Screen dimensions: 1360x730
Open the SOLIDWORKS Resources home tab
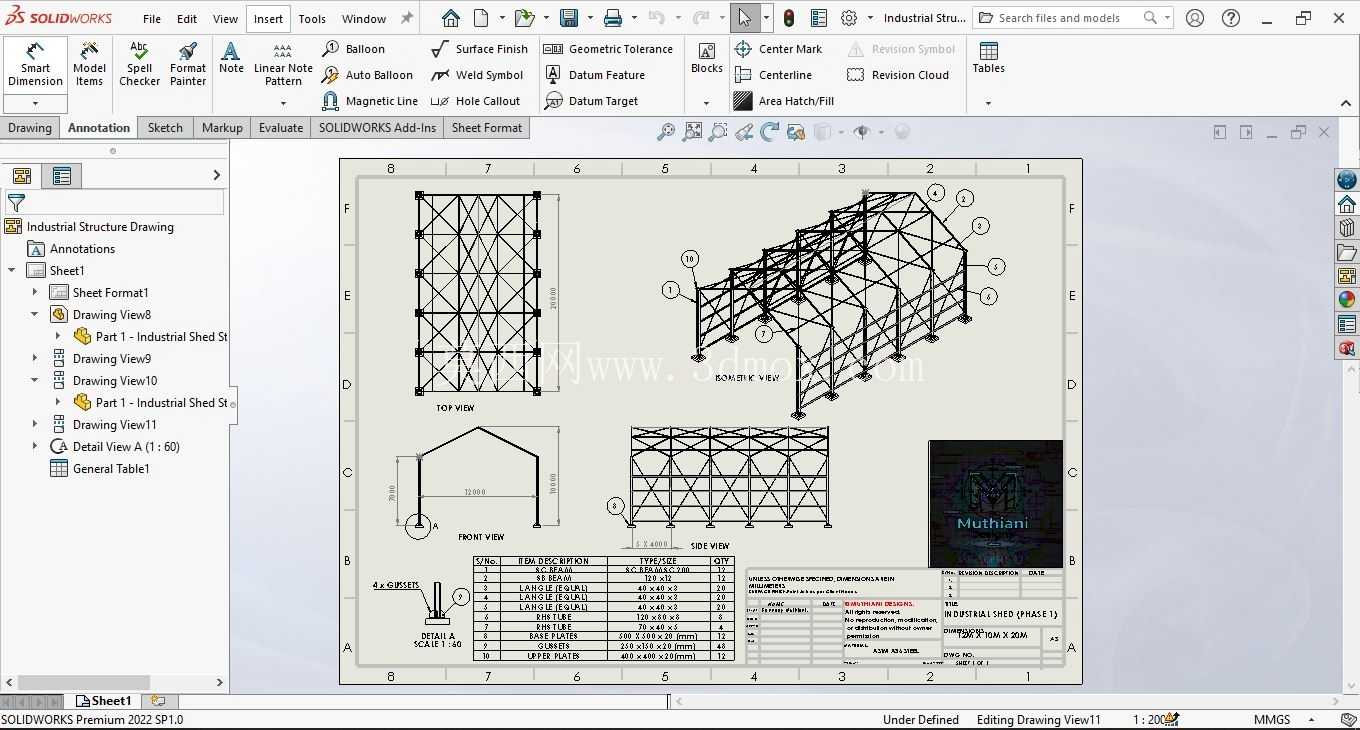click(1347, 204)
